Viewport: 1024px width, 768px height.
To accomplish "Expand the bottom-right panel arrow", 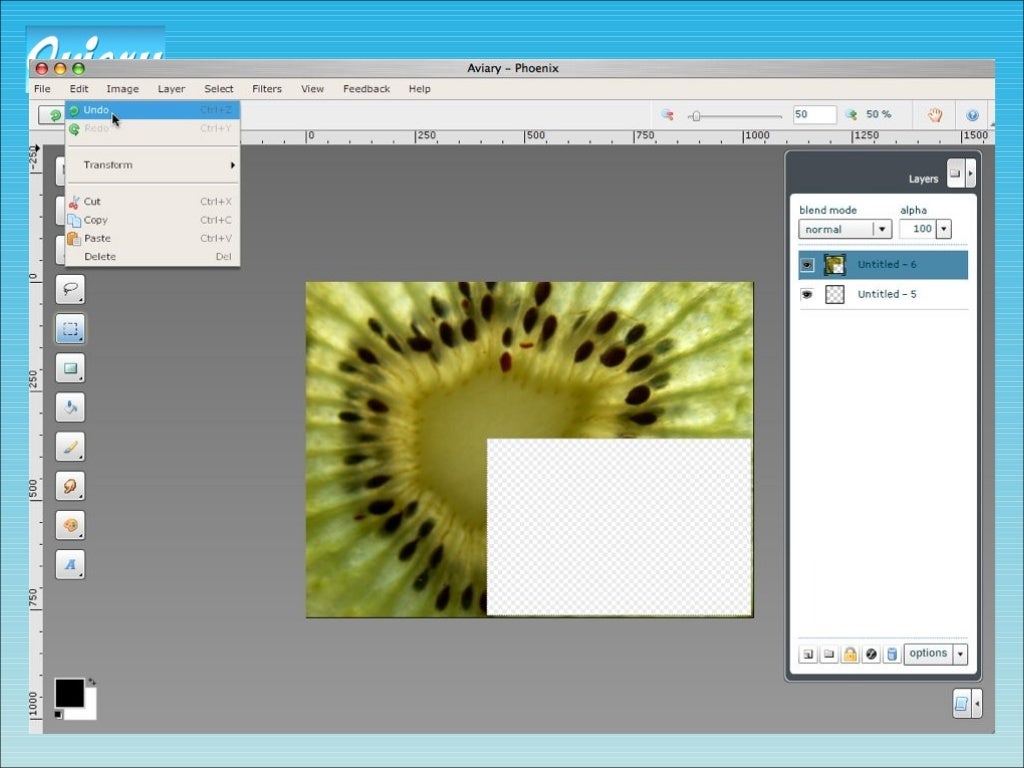I will point(977,703).
